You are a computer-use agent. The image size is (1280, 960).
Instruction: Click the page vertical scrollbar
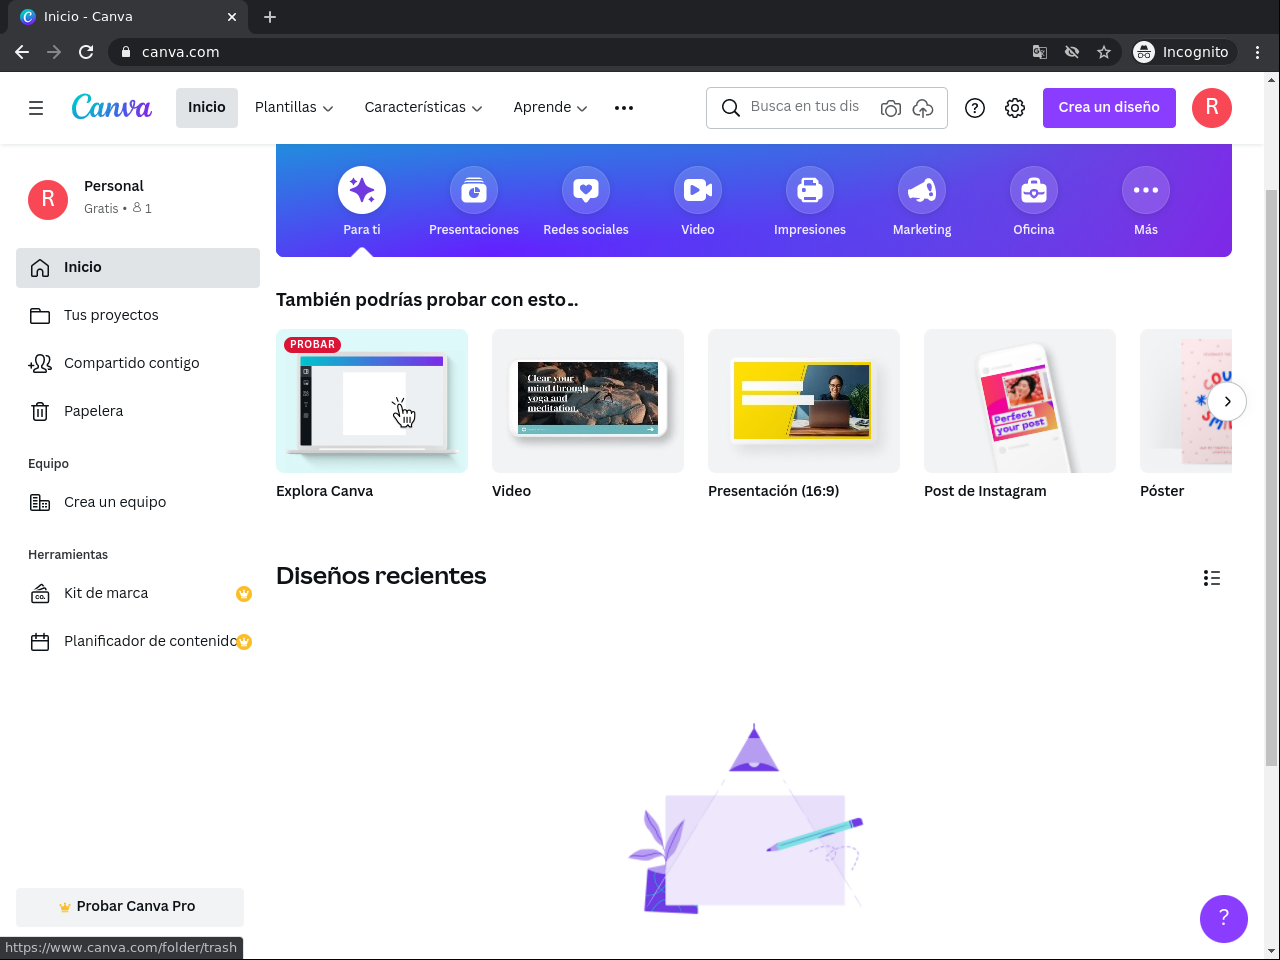(x=1272, y=478)
